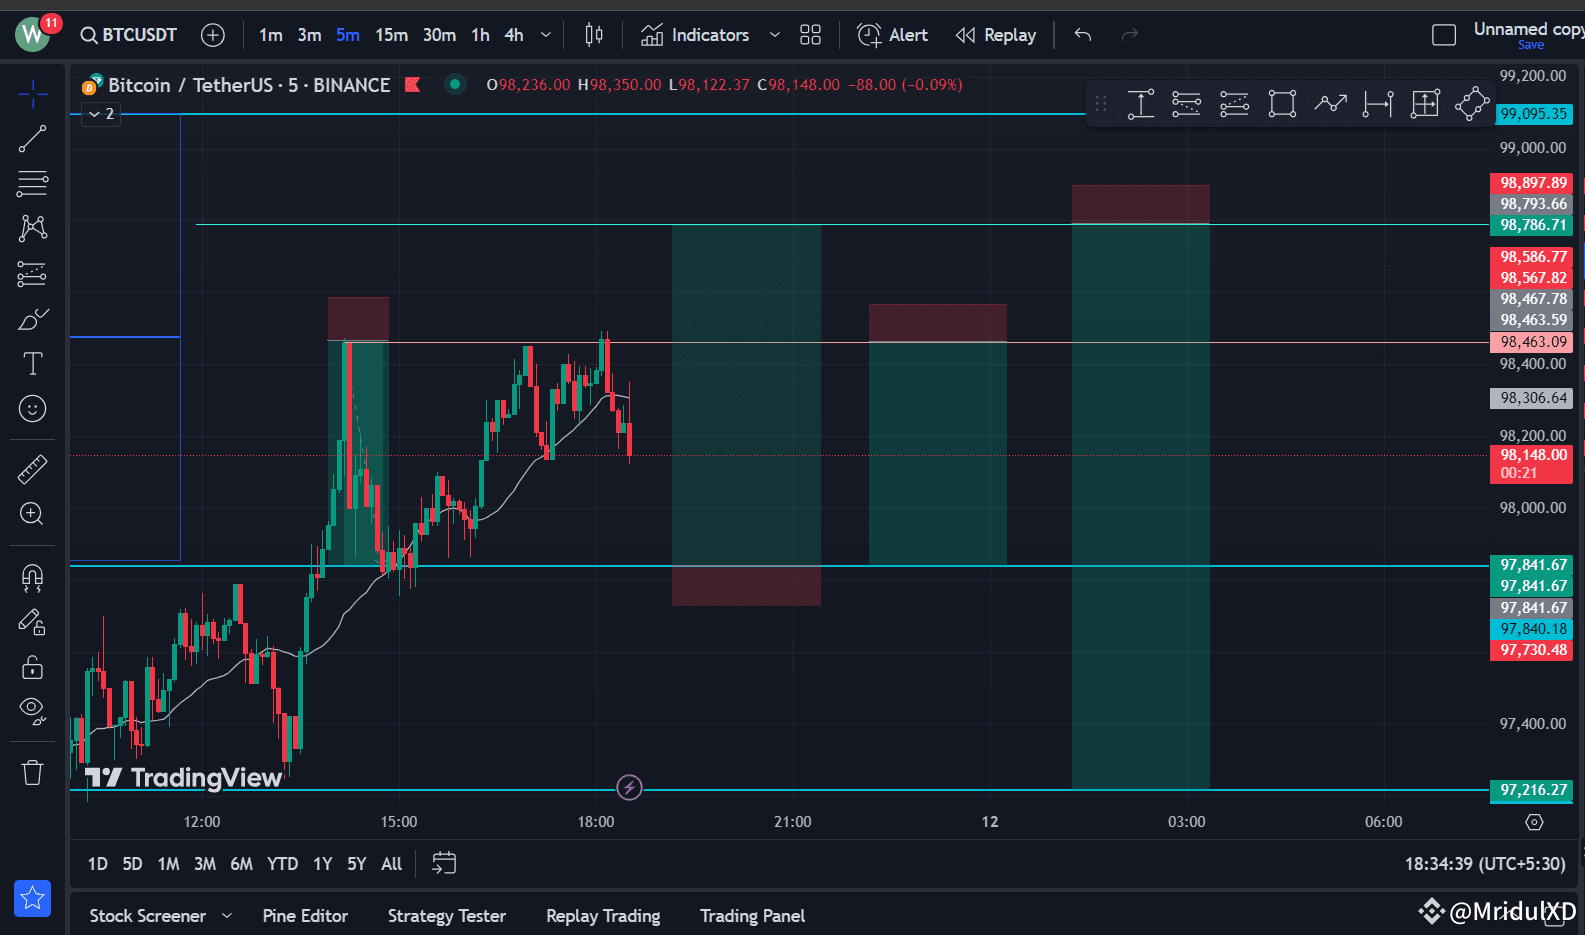
Task: Toggle the green market status dot
Action: tap(455, 85)
